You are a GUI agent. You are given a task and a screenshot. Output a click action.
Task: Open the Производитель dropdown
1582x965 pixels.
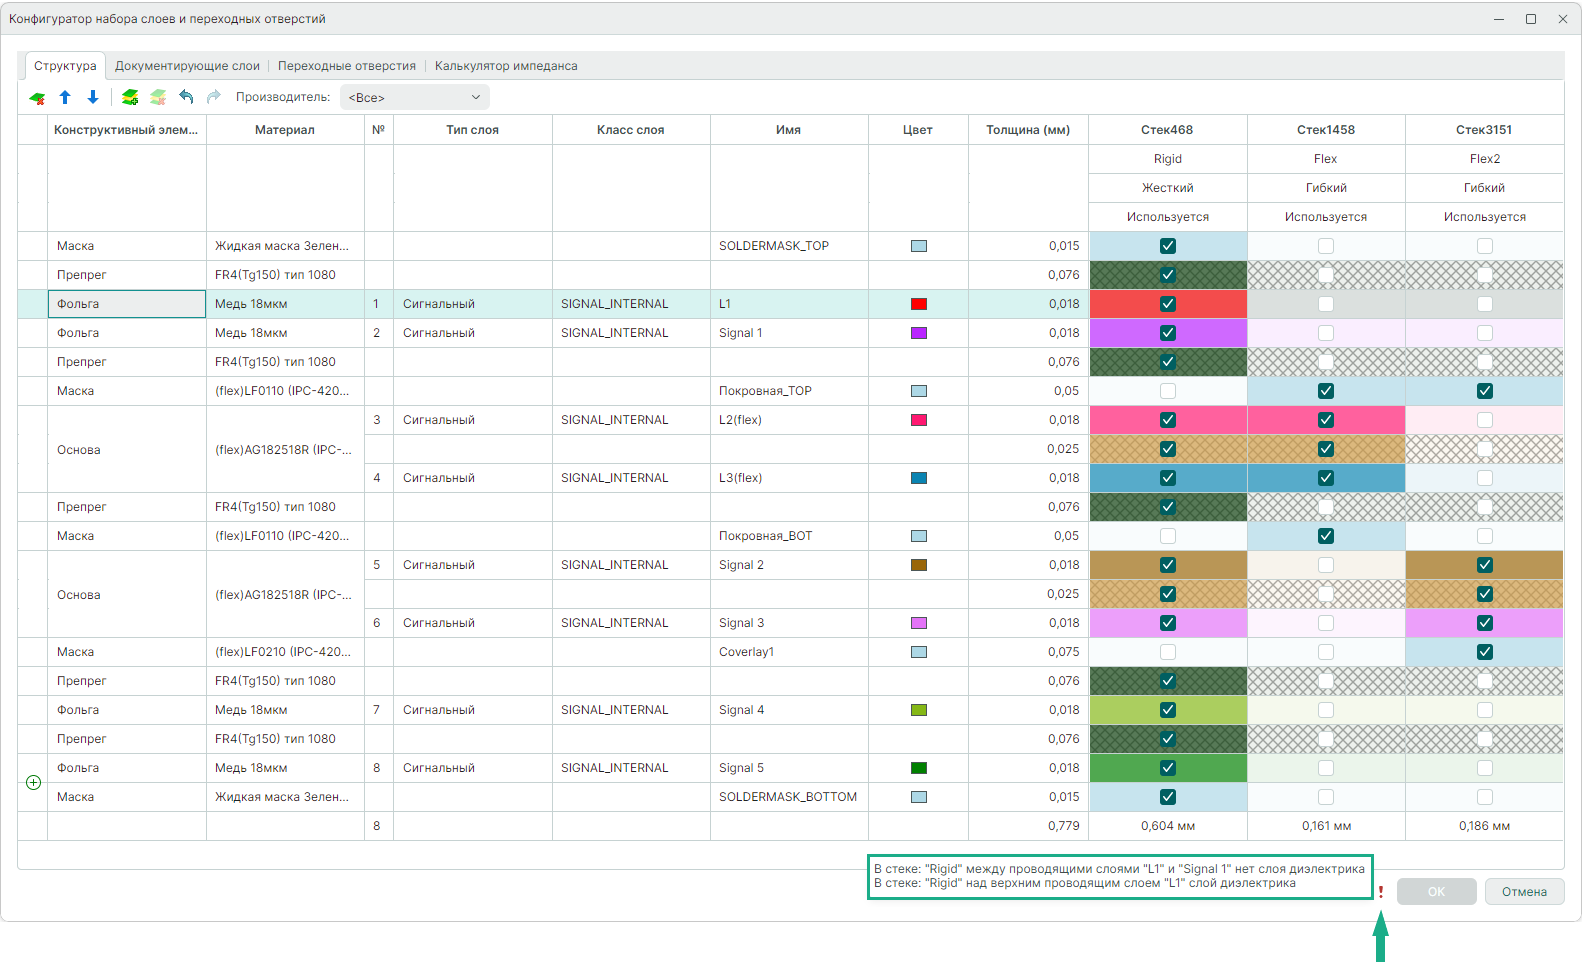pyautogui.click(x=414, y=97)
